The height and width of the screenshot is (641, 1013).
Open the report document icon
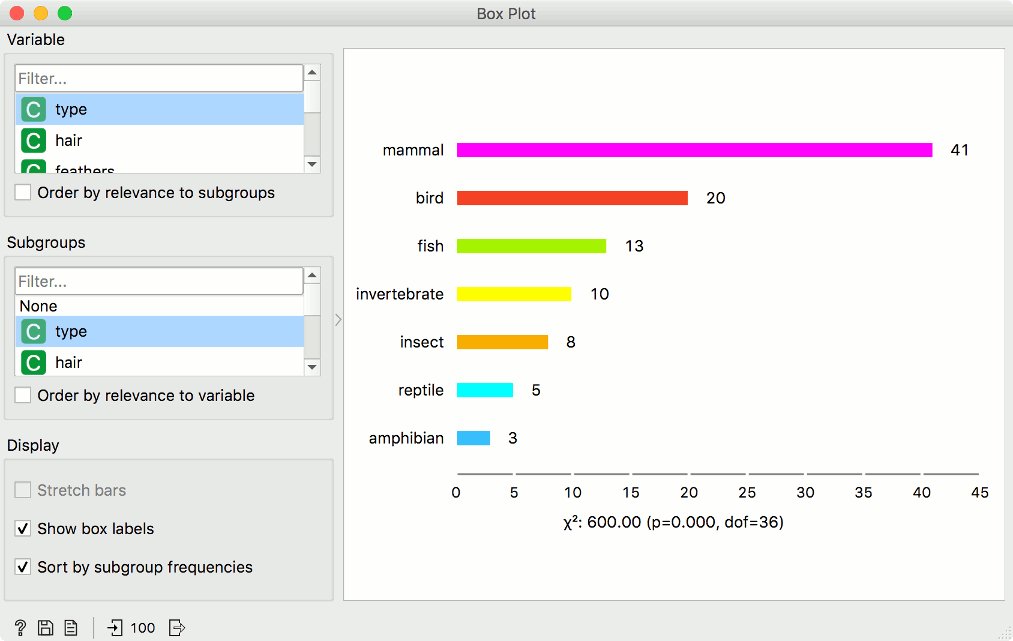(71, 627)
